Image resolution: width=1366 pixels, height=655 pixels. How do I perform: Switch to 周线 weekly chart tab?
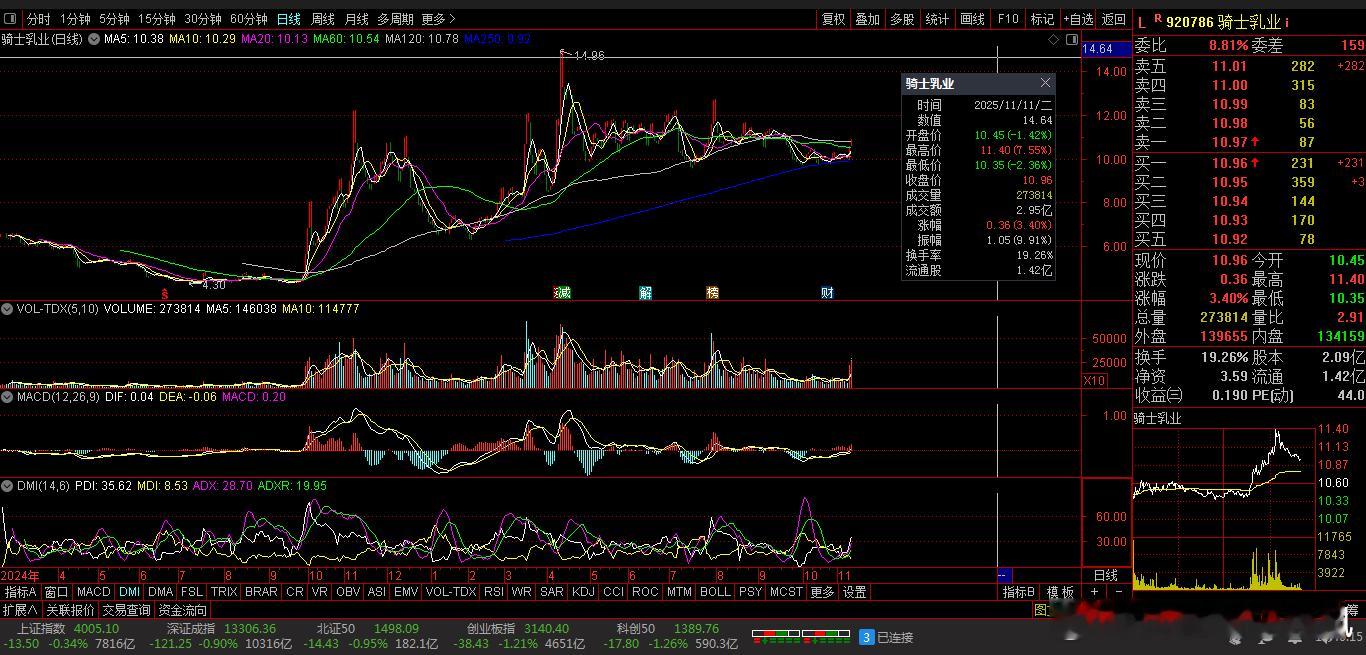(323, 19)
